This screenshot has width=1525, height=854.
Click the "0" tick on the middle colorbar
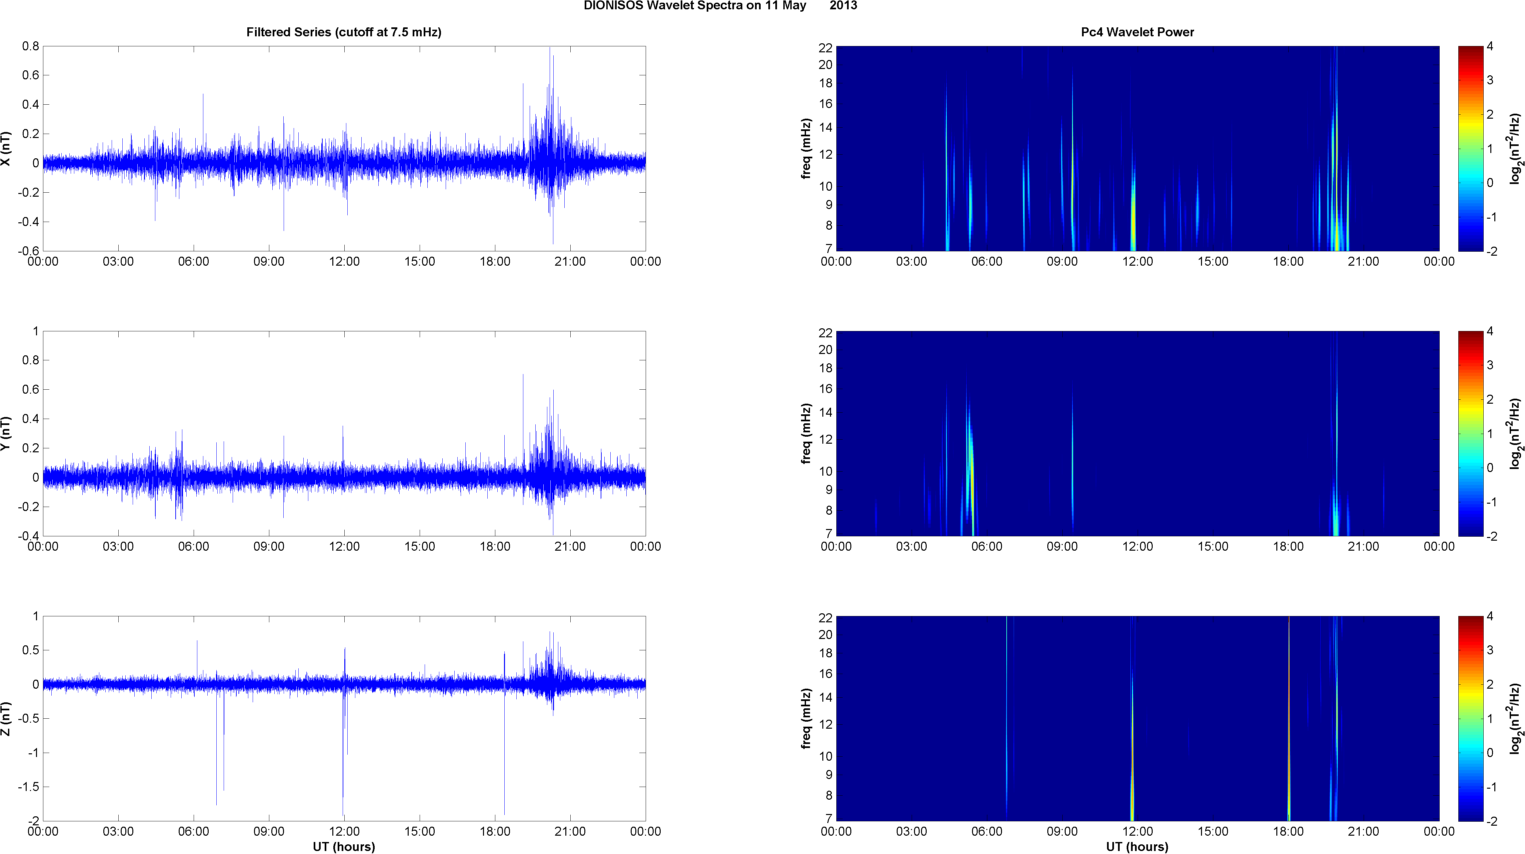[x=1490, y=468]
